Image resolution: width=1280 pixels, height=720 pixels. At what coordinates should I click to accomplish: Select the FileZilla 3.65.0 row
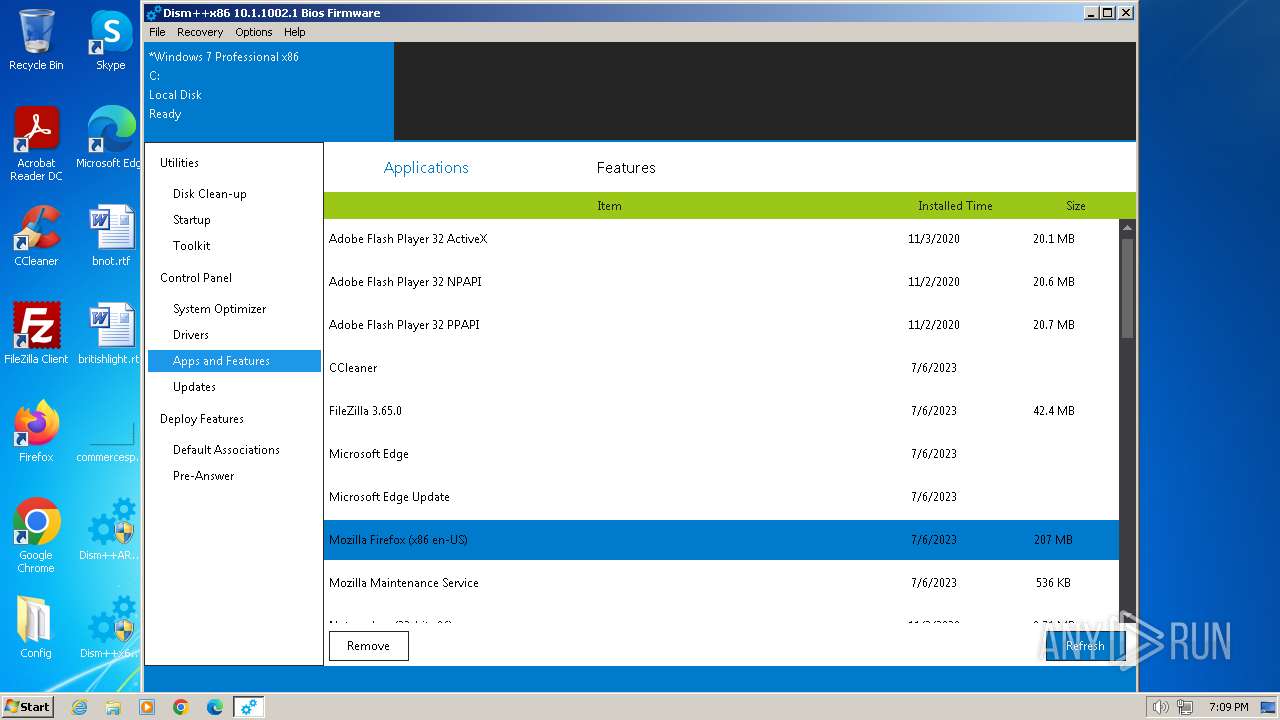721,411
